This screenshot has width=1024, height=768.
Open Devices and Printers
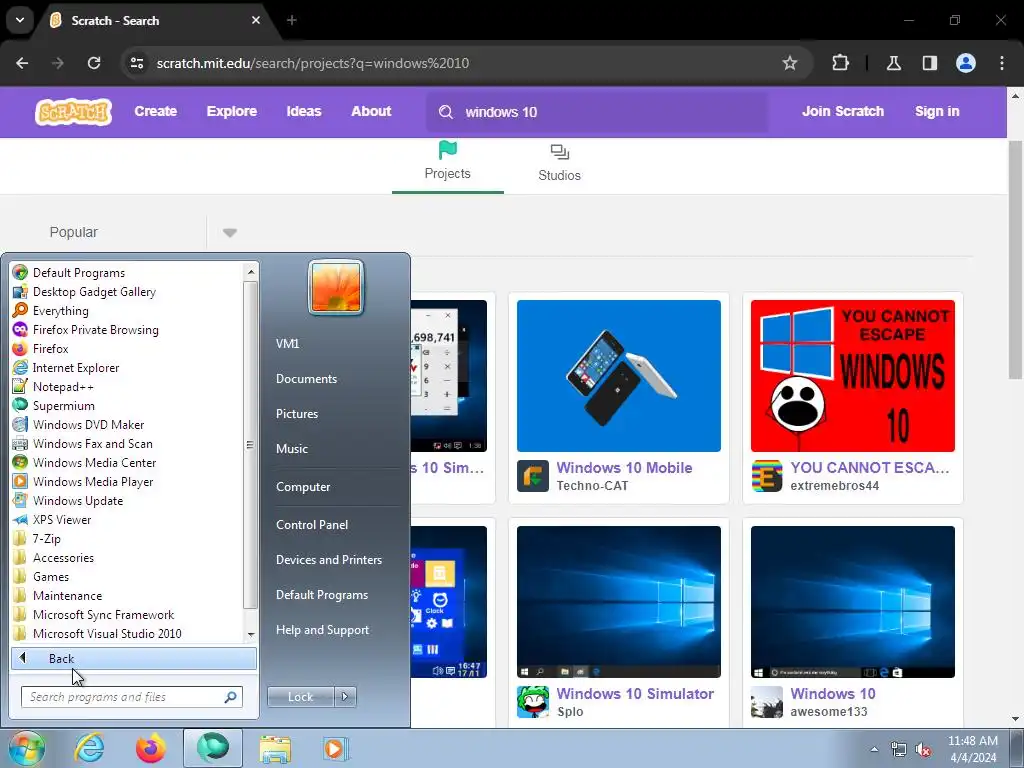(x=328, y=560)
